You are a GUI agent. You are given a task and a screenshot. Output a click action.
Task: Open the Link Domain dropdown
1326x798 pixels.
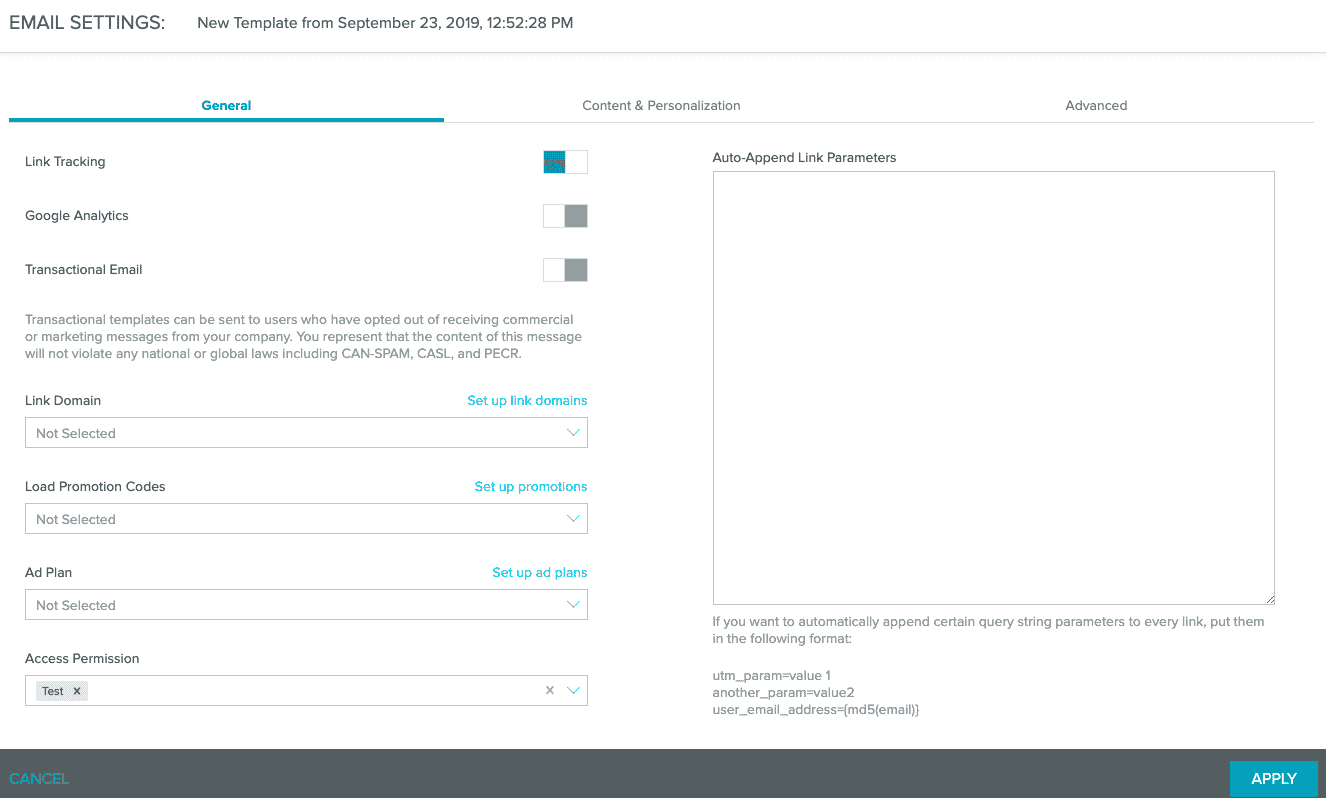pos(306,433)
